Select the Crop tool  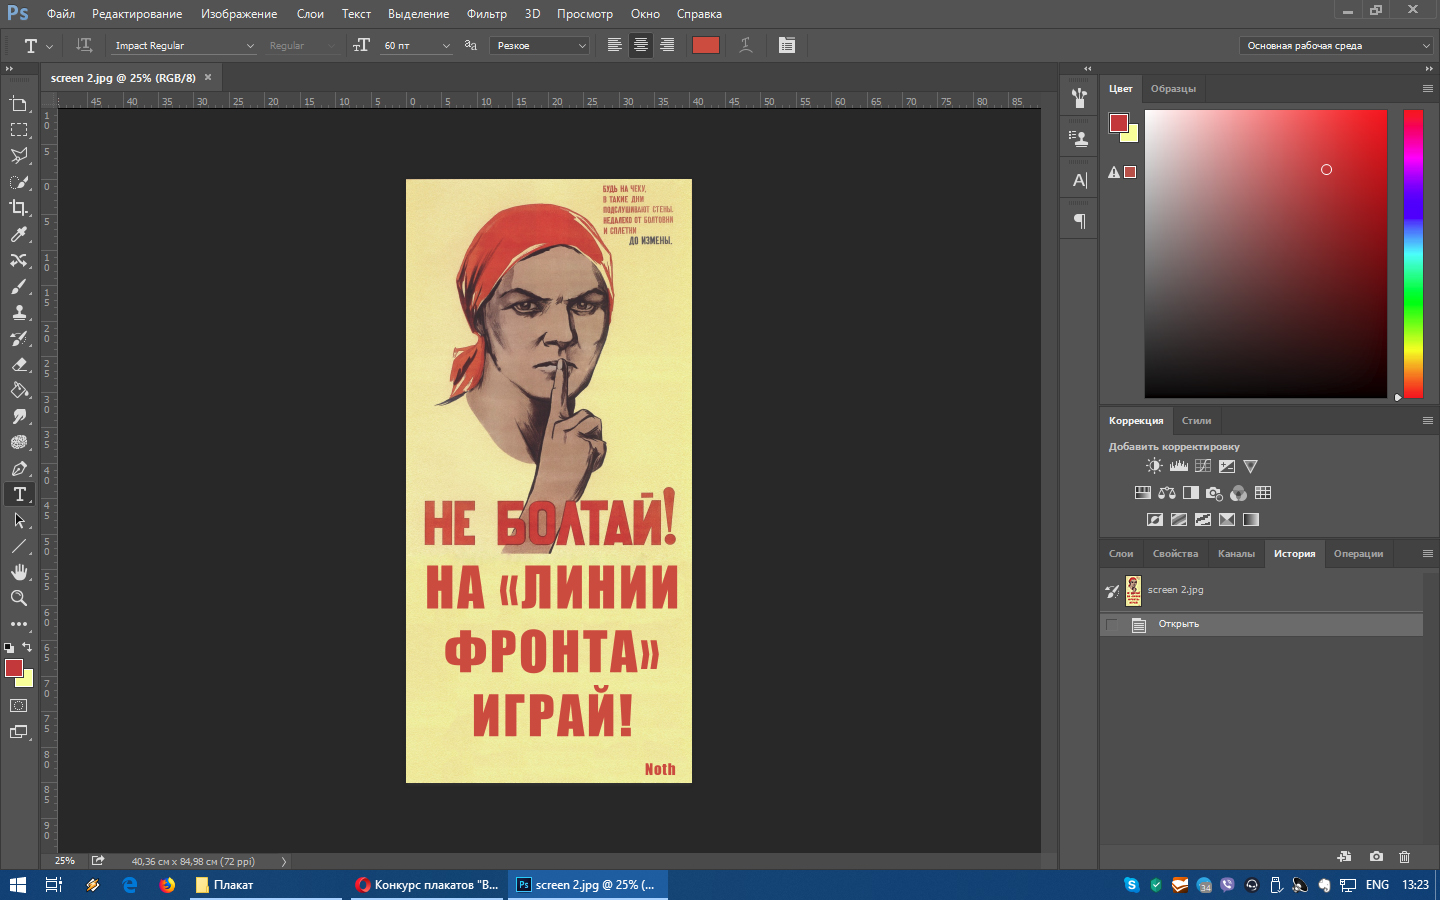[x=19, y=208]
